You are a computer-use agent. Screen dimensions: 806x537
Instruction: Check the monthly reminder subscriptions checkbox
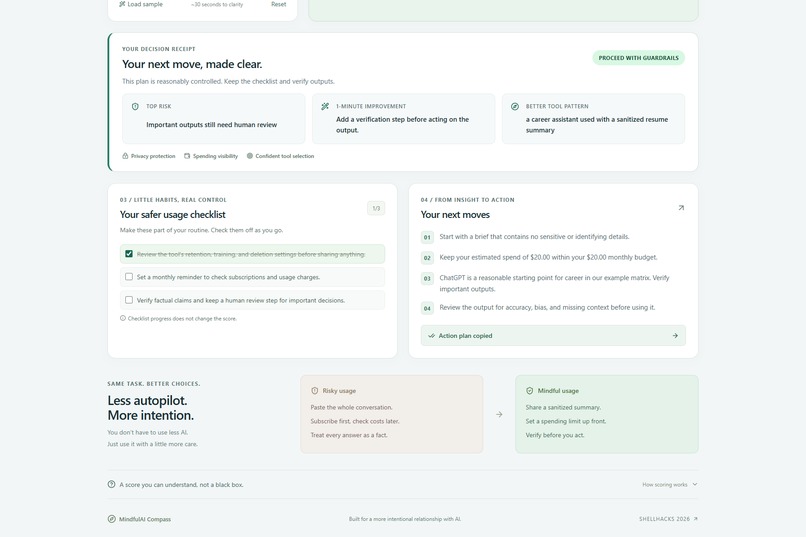129,276
